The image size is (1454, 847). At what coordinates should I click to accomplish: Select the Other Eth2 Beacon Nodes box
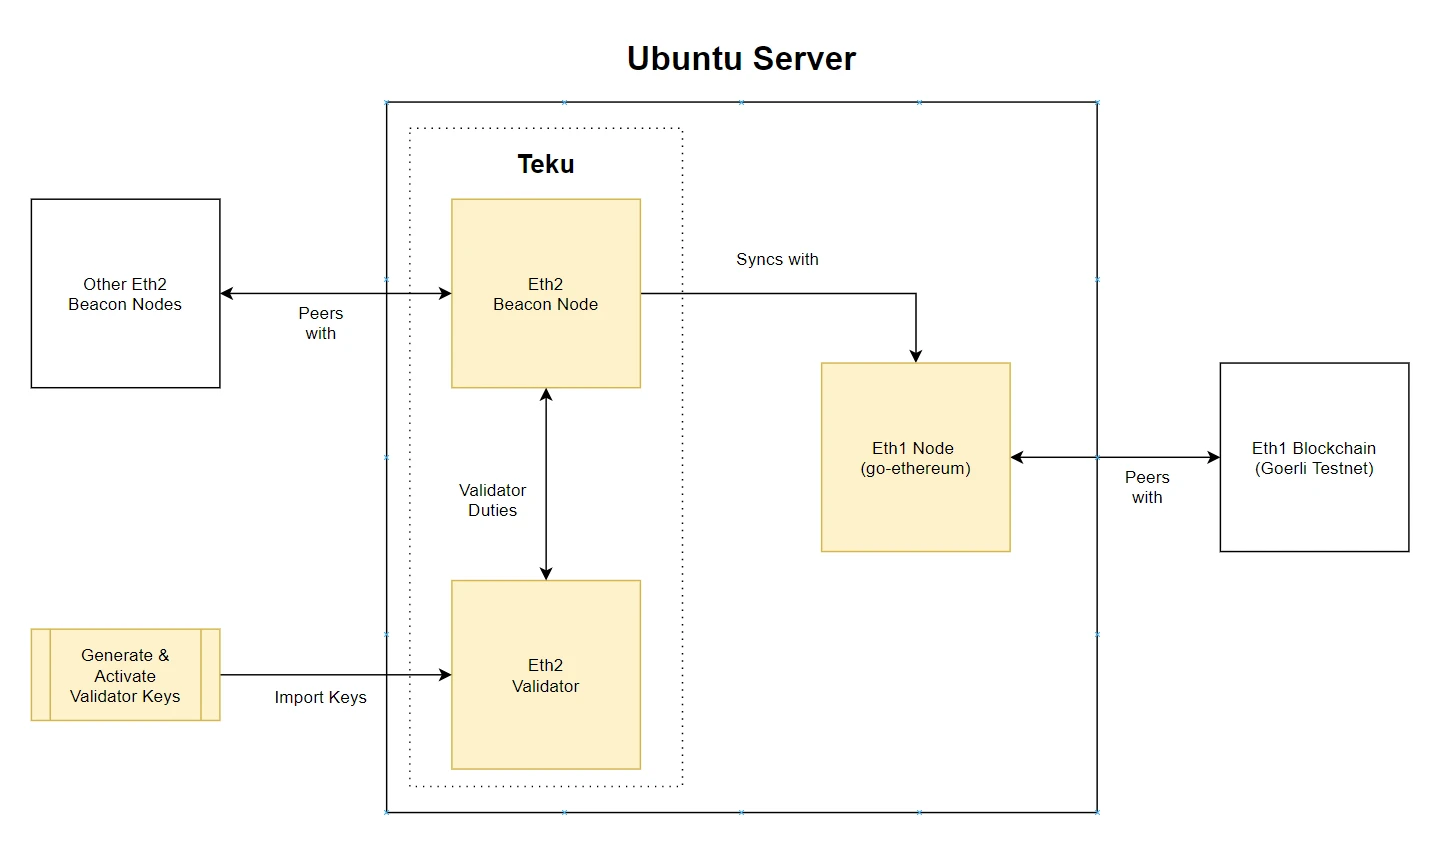[125, 293]
